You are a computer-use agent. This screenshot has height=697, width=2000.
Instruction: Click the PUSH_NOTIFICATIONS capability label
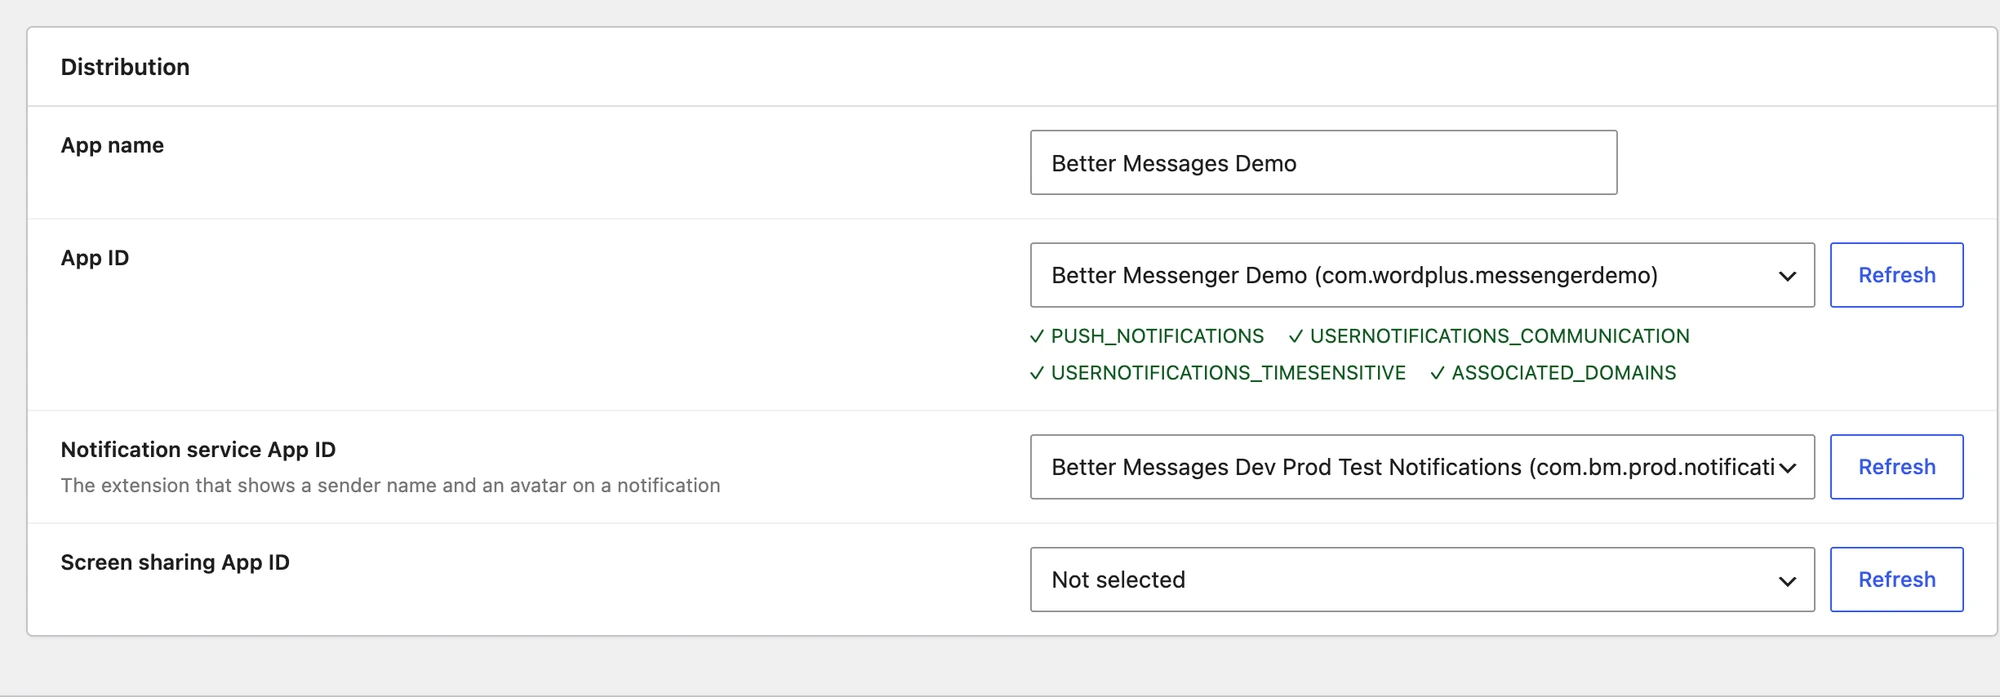(x=1147, y=336)
